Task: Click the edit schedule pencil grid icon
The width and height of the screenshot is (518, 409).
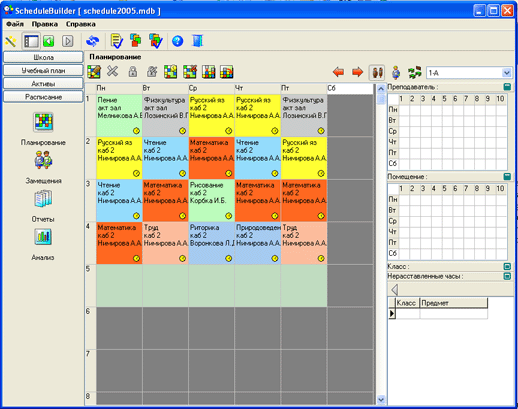Action: 94,72
